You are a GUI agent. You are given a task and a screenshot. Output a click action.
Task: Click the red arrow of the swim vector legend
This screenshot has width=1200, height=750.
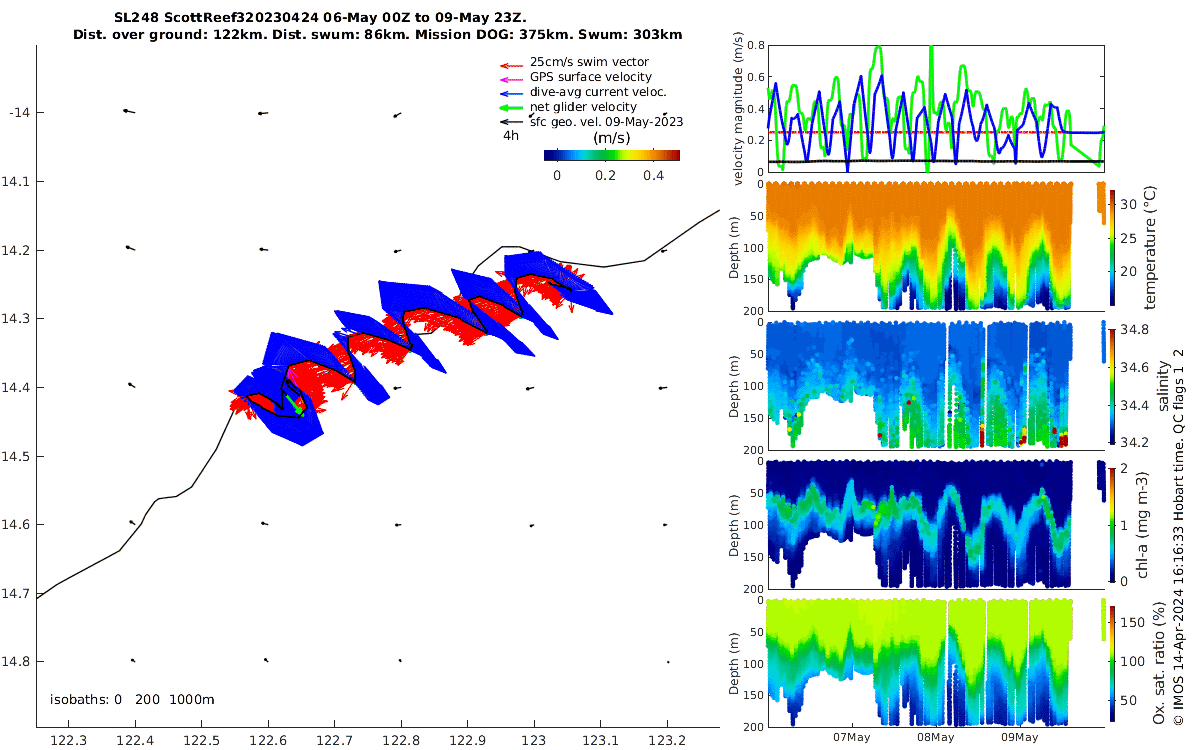tap(512, 66)
